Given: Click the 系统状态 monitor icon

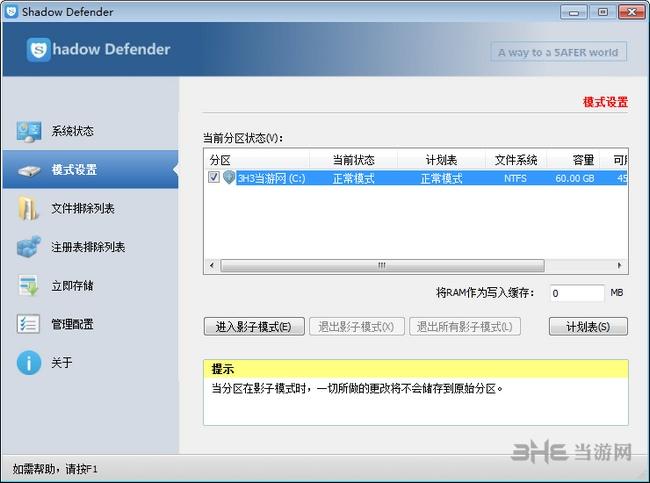Looking at the screenshot, I should click(29, 131).
